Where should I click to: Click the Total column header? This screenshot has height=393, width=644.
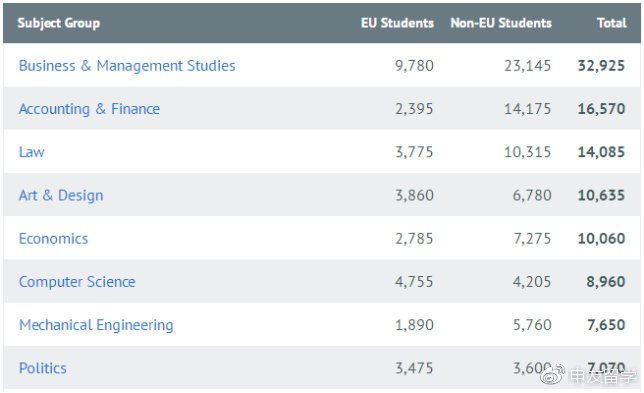point(612,23)
